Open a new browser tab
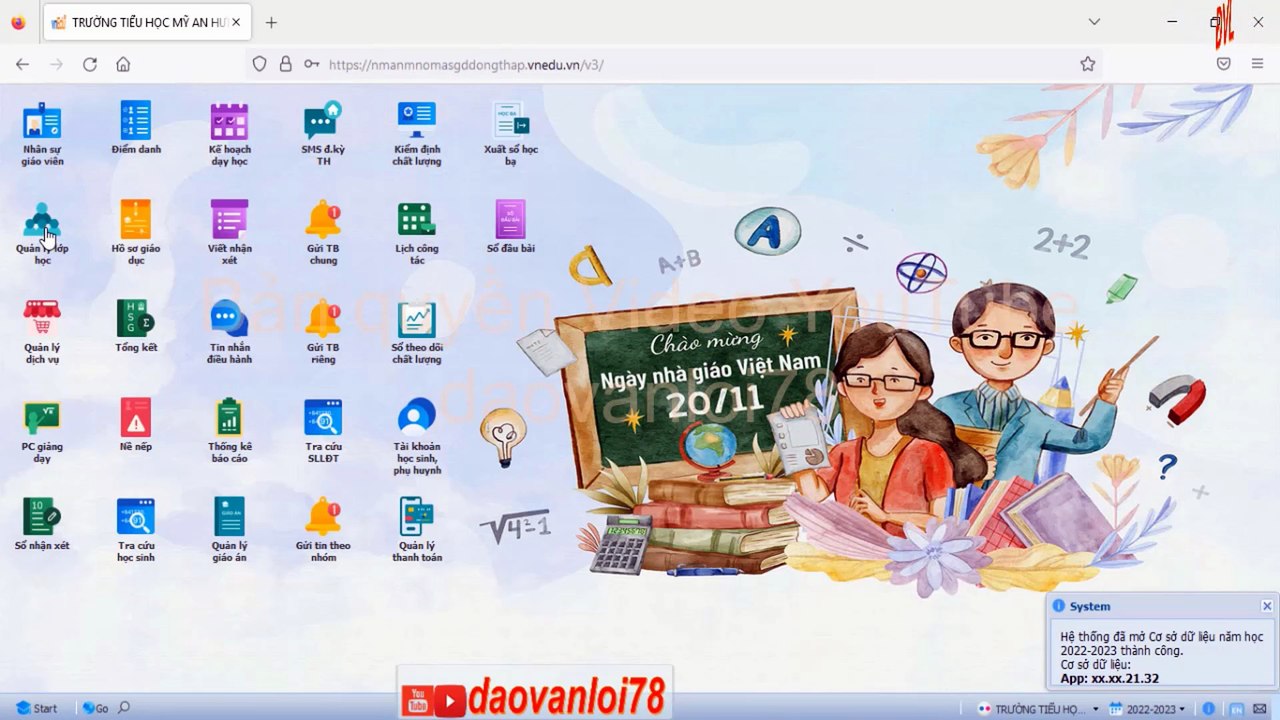 (271, 22)
